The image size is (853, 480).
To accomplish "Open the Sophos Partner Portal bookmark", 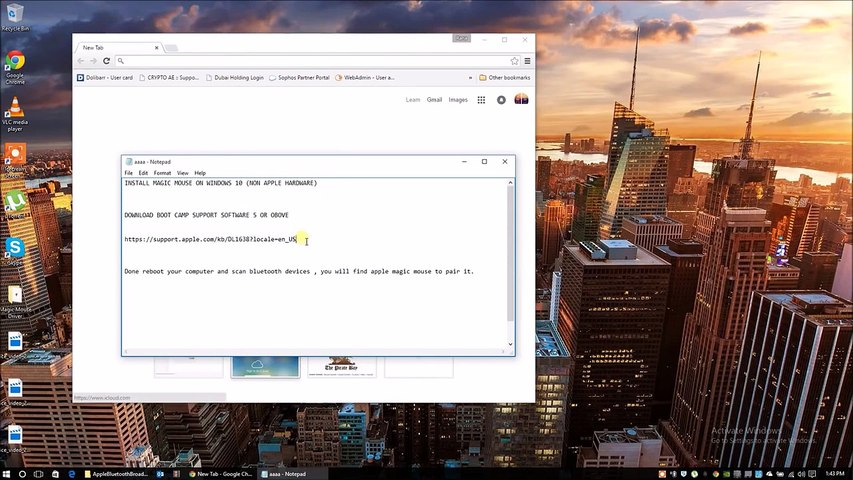I will 299,78.
